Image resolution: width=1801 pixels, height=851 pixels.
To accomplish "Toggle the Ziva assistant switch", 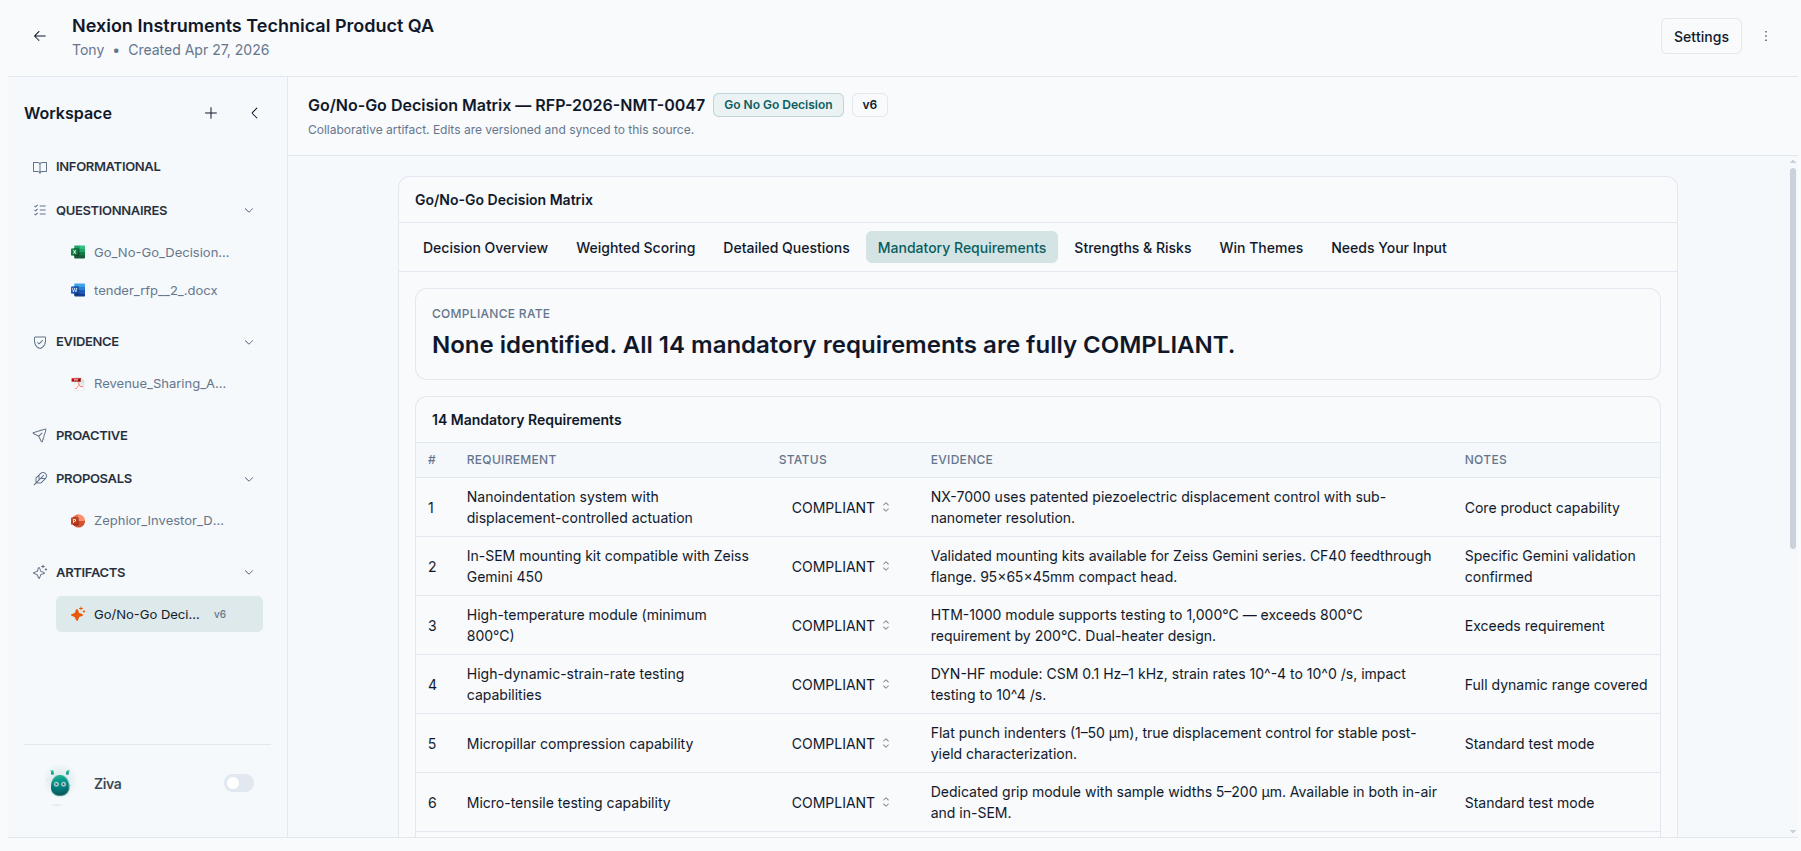I will tap(239, 784).
